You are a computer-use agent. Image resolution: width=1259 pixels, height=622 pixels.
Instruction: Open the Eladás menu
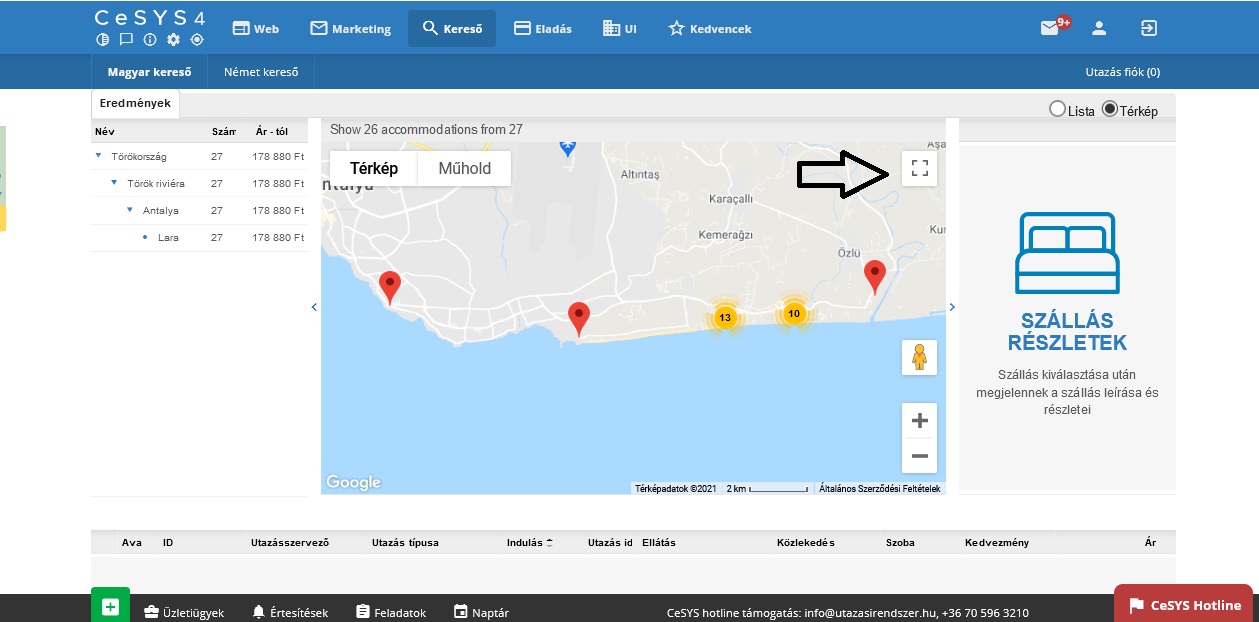point(542,29)
